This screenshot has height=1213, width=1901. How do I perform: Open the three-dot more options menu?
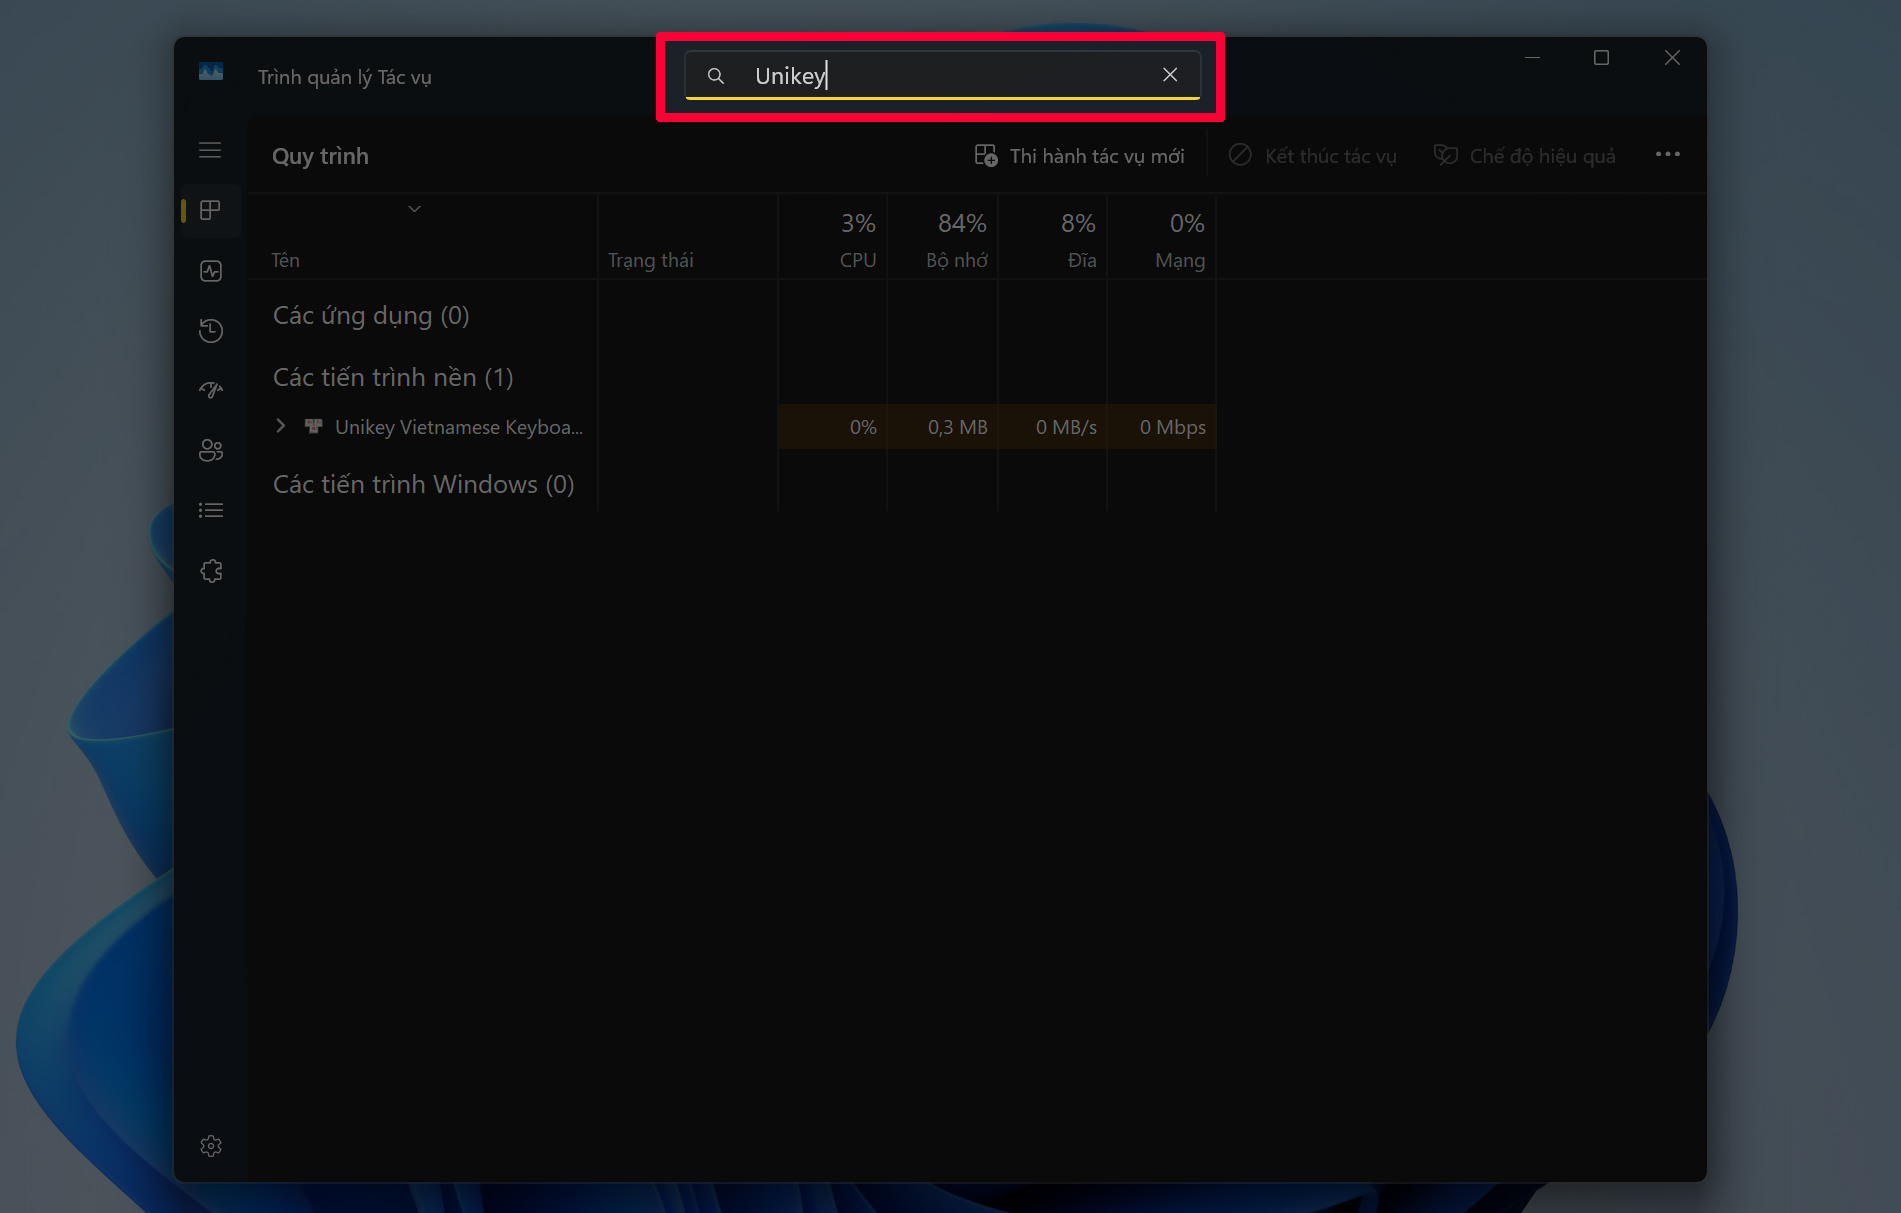pyautogui.click(x=1667, y=154)
